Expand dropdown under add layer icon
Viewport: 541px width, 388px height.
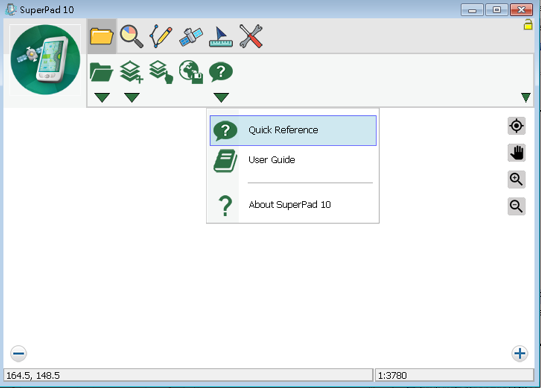(132, 98)
